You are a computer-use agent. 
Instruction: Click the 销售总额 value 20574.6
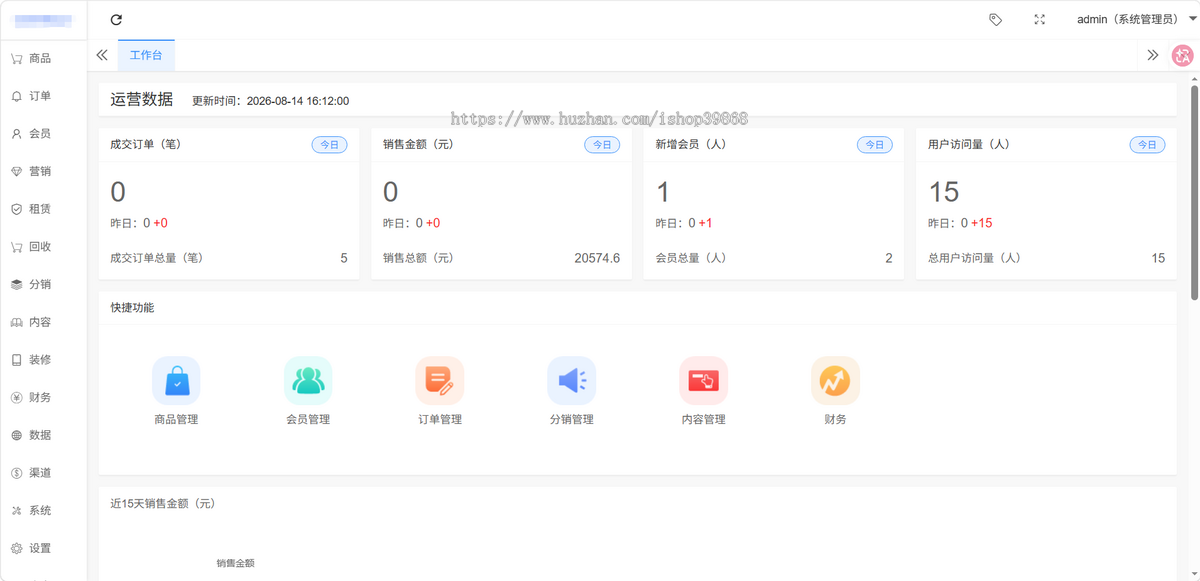point(597,258)
